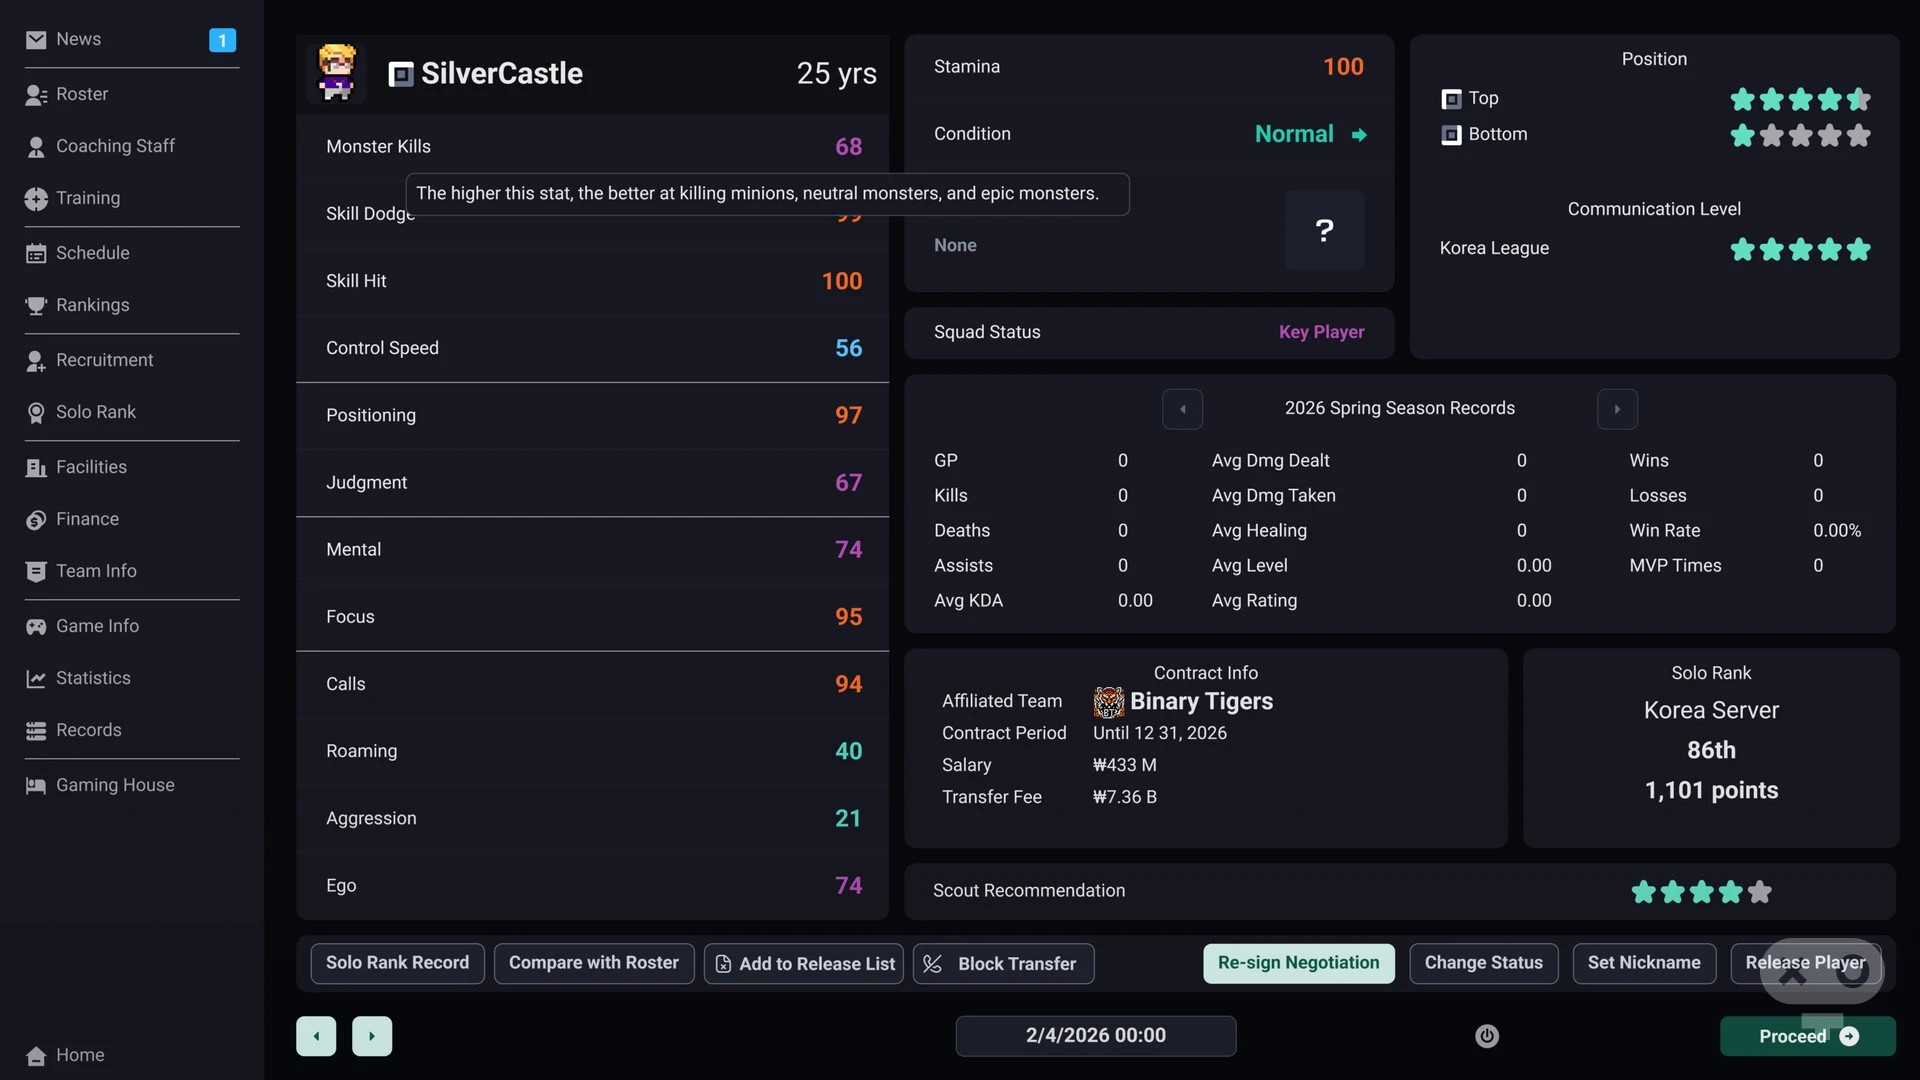The height and width of the screenshot is (1080, 1920).
Task: Toggle Block Transfer for this player
Action: point(1003,964)
